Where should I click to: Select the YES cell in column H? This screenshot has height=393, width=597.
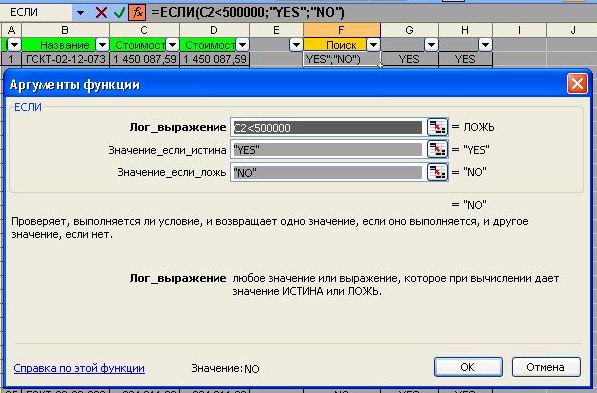tap(465, 59)
